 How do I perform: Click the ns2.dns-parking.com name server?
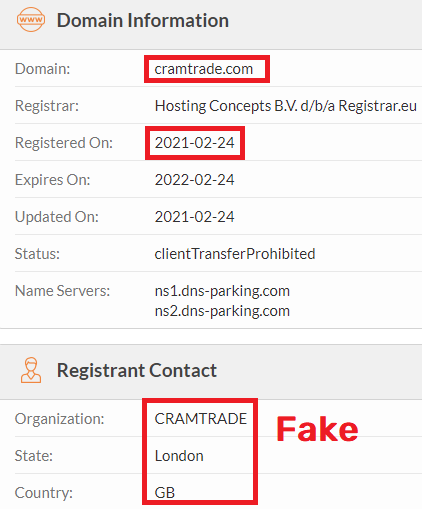click(x=222, y=311)
